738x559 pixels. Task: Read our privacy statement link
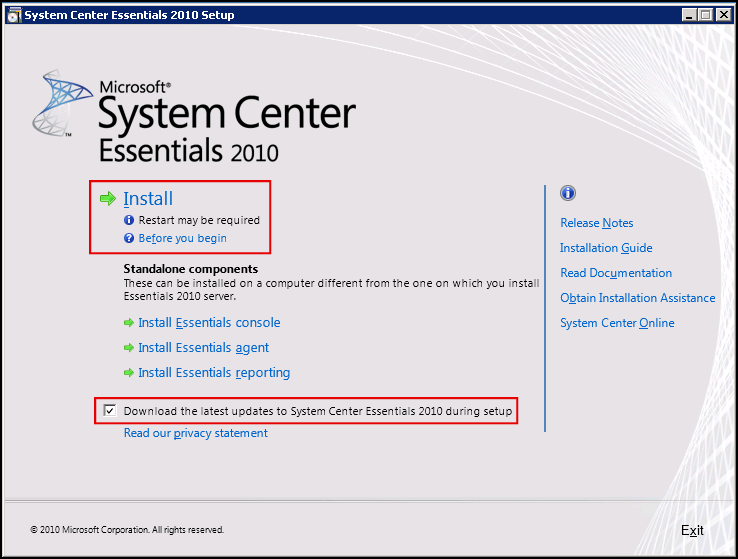(x=196, y=433)
